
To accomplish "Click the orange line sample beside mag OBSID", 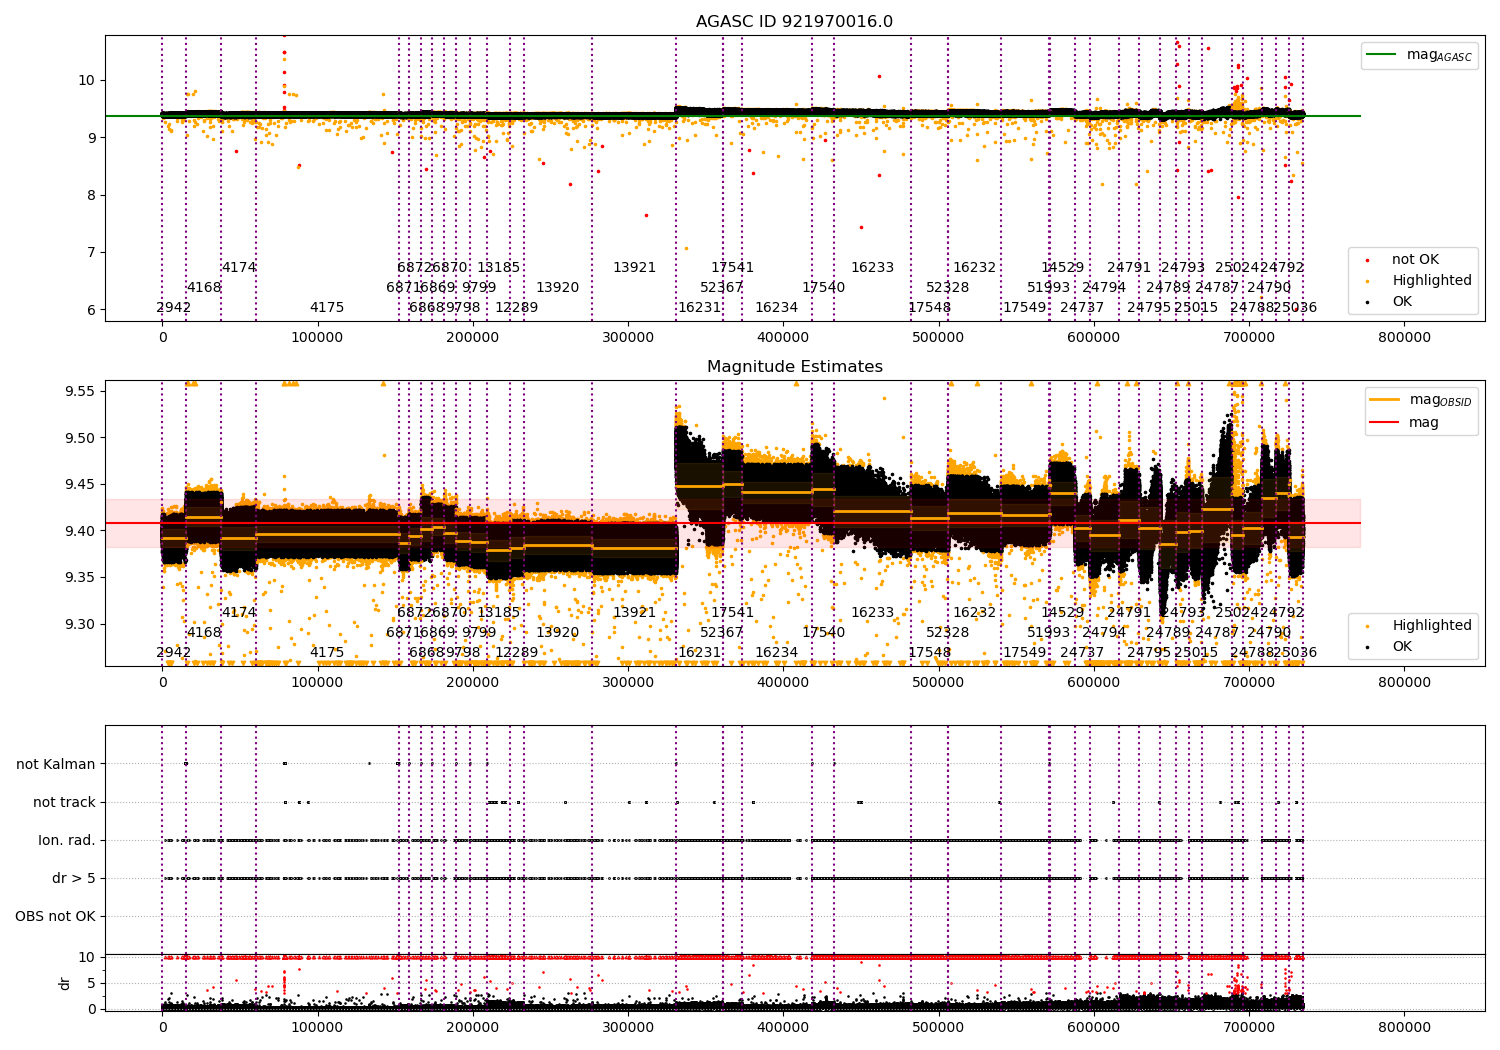I will tap(1385, 400).
